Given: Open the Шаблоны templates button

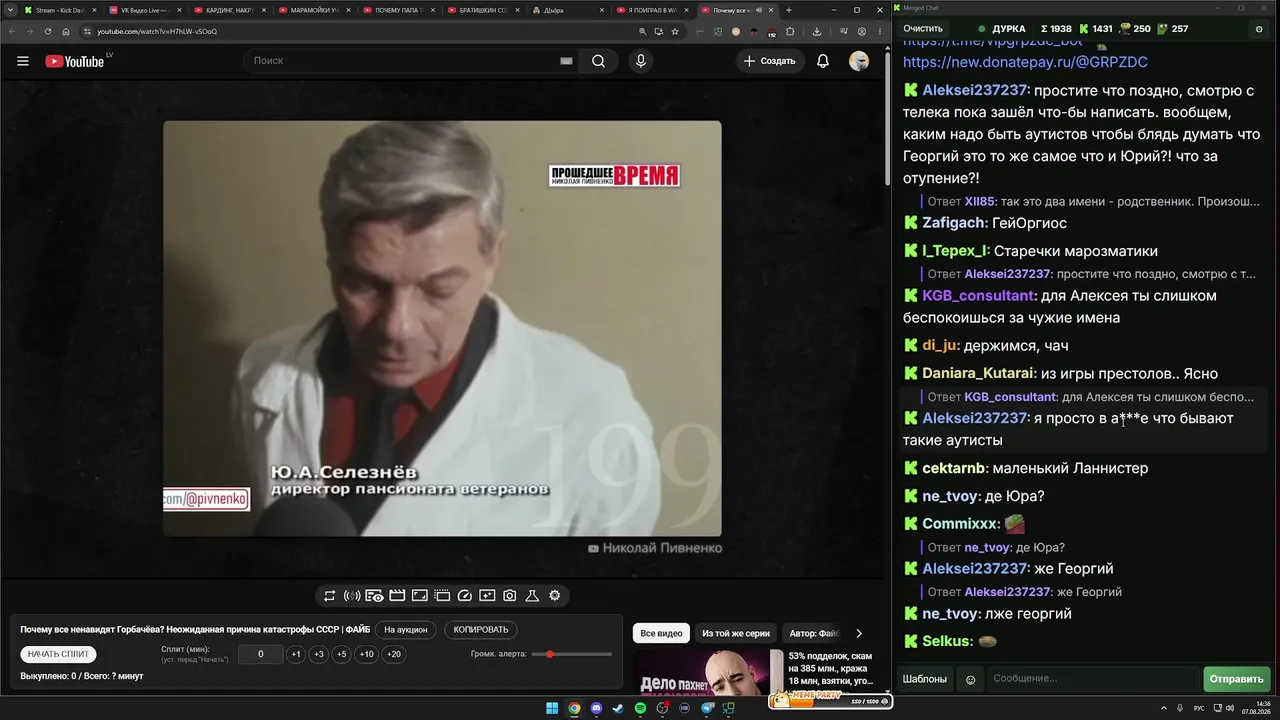Looking at the screenshot, I should pos(925,679).
